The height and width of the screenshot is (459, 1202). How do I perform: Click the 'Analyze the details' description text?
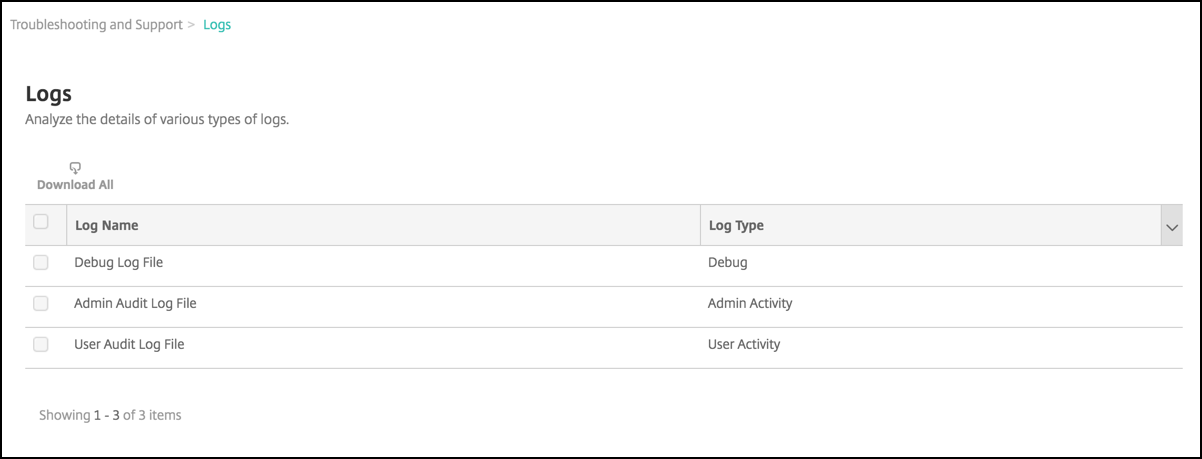tap(156, 120)
